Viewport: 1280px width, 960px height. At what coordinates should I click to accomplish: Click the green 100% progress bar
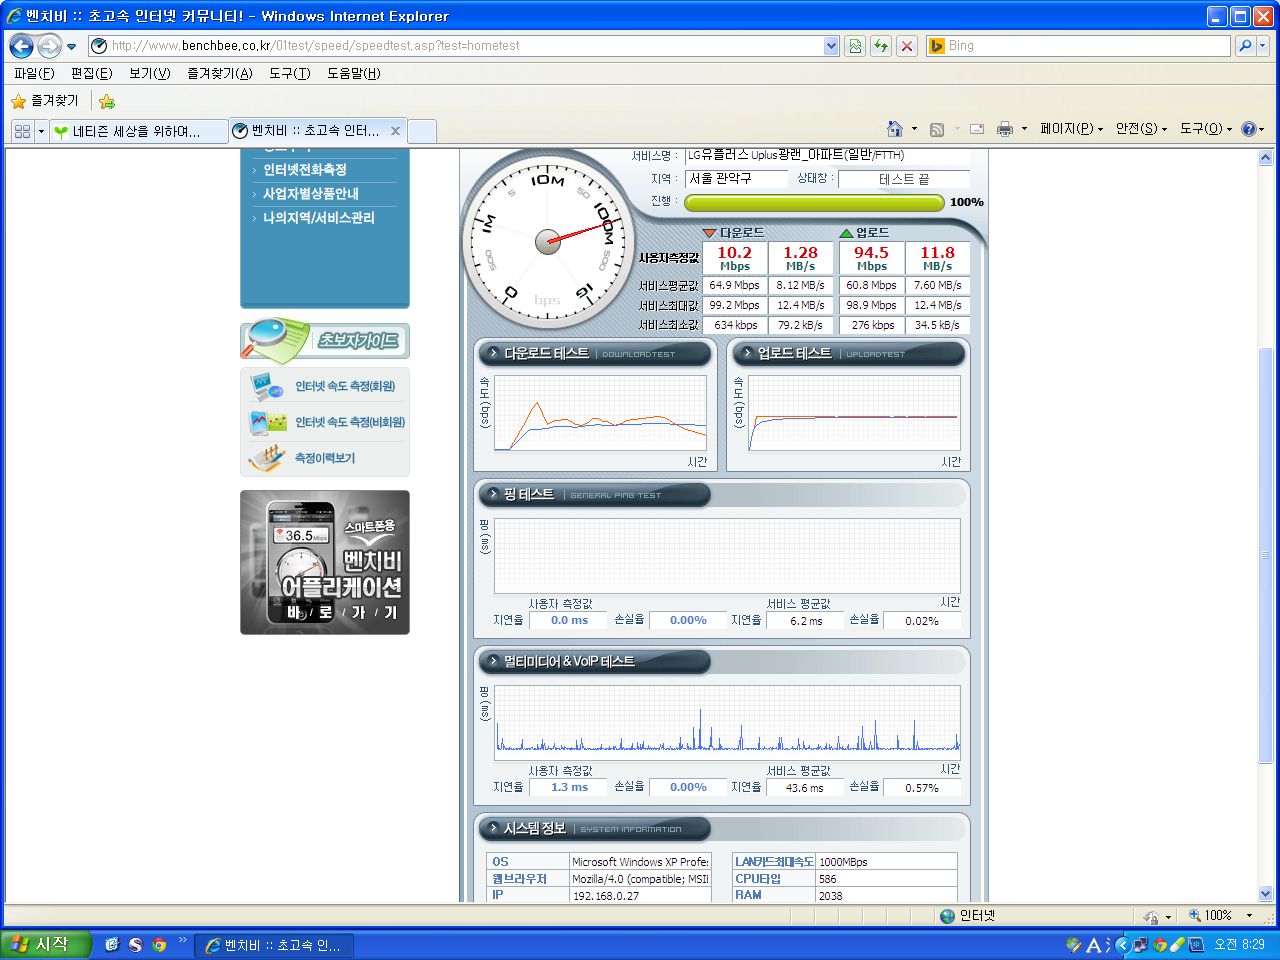(814, 203)
